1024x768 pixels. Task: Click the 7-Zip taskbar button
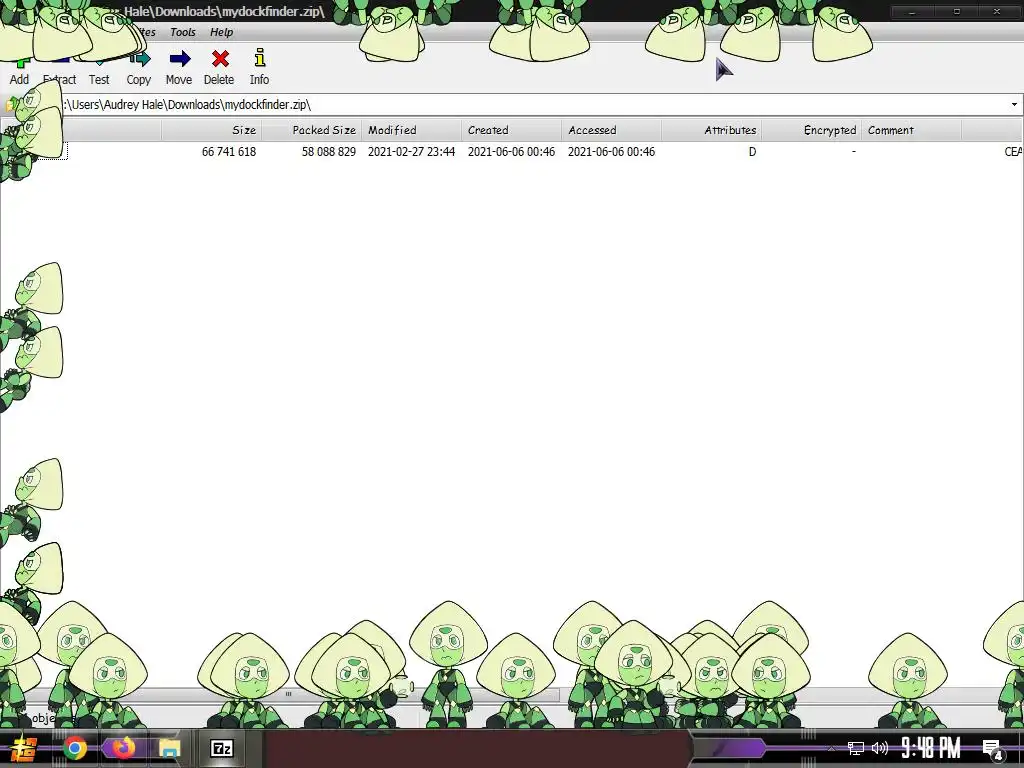tap(221, 748)
